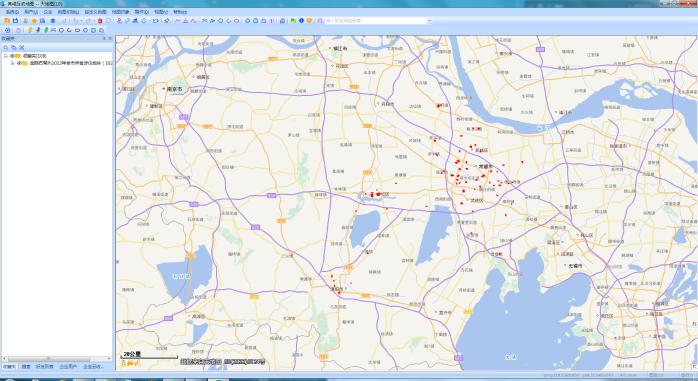
Task: Switch to the 搜索 tab at panel bottom
Action: click(x=26, y=367)
